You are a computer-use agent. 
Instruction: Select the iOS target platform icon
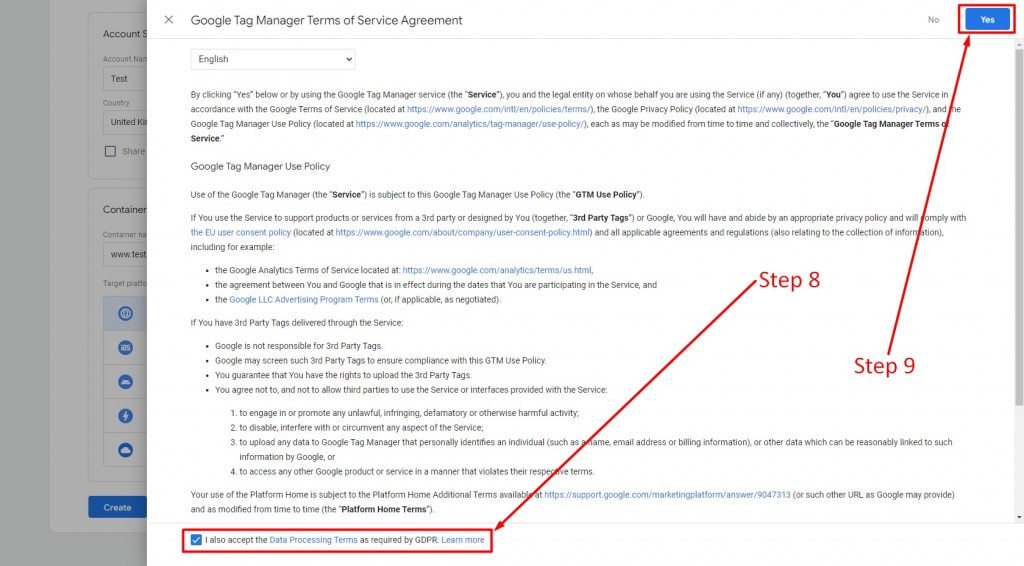(x=125, y=347)
